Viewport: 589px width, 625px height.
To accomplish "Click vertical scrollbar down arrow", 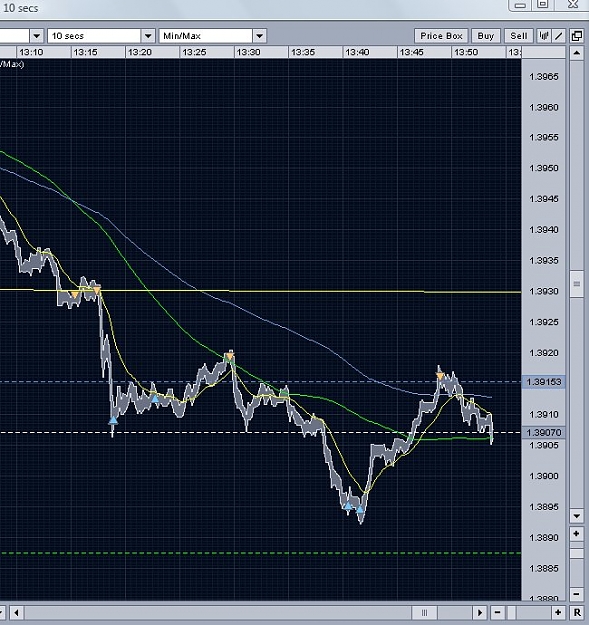I will click(x=576, y=516).
